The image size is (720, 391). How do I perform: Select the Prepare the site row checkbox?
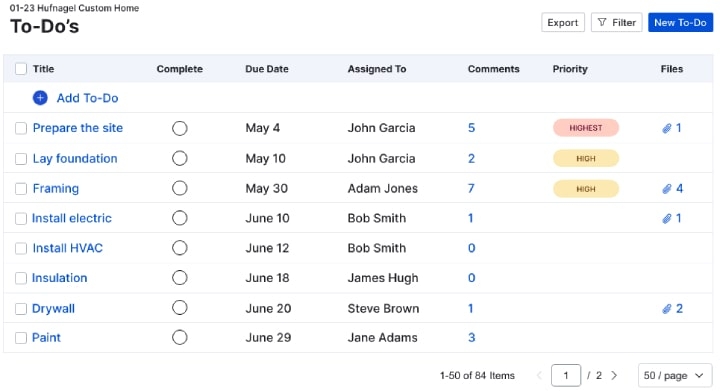[21, 128]
